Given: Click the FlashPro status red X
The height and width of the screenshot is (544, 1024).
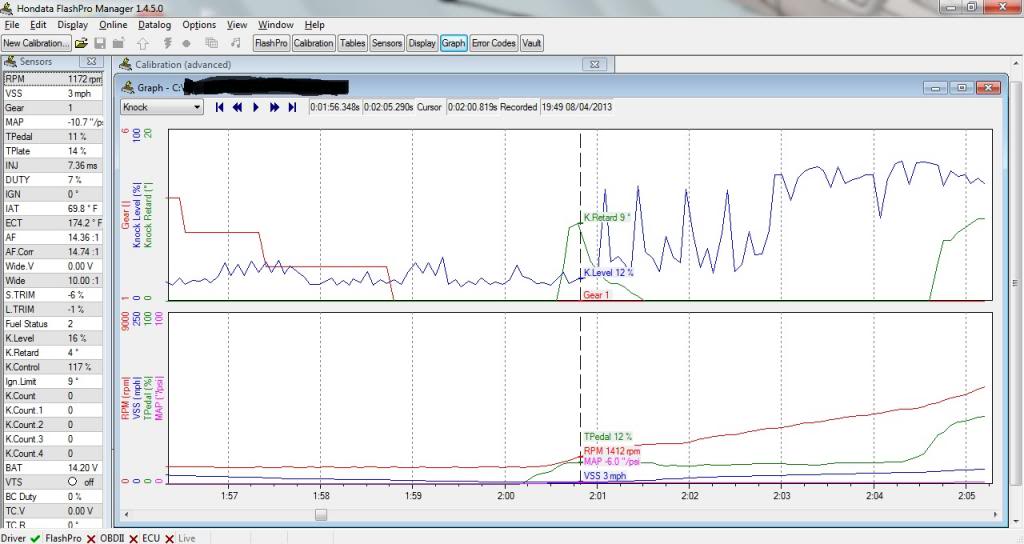Looking at the screenshot, I should coord(91,539).
